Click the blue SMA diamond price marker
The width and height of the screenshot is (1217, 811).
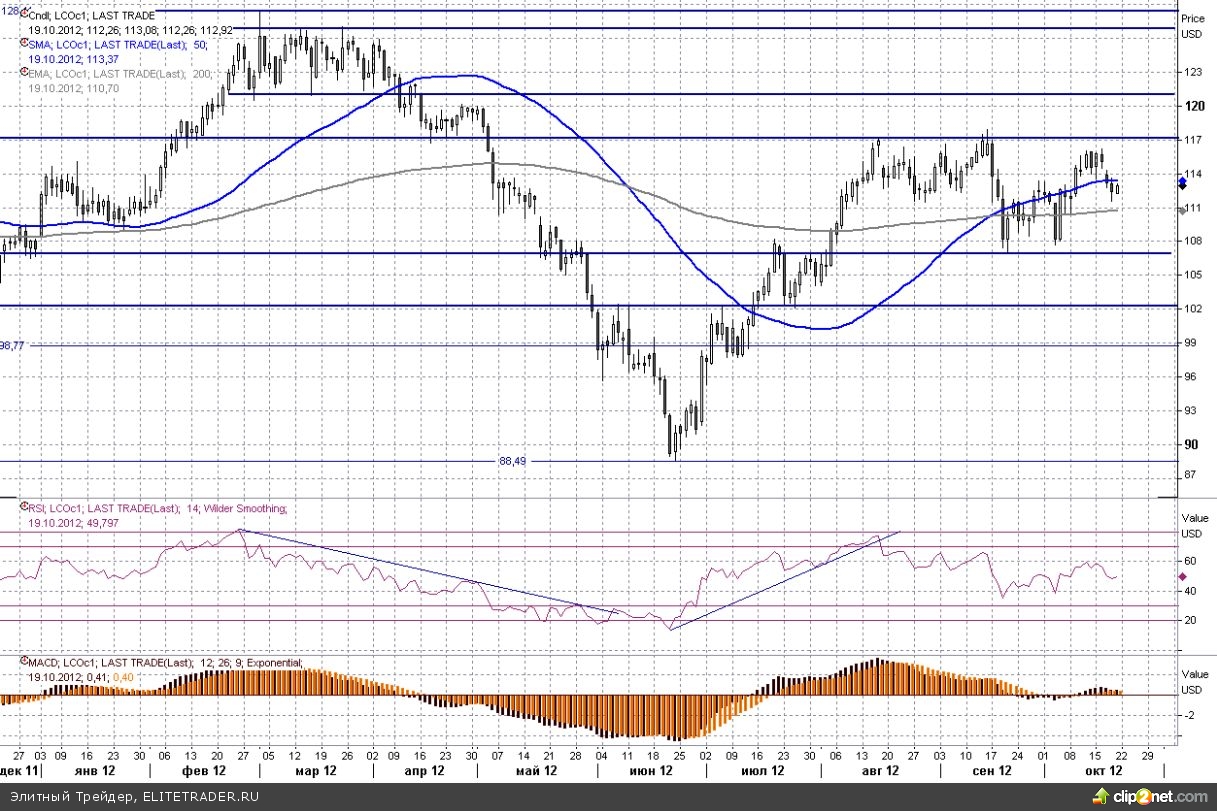[1182, 181]
